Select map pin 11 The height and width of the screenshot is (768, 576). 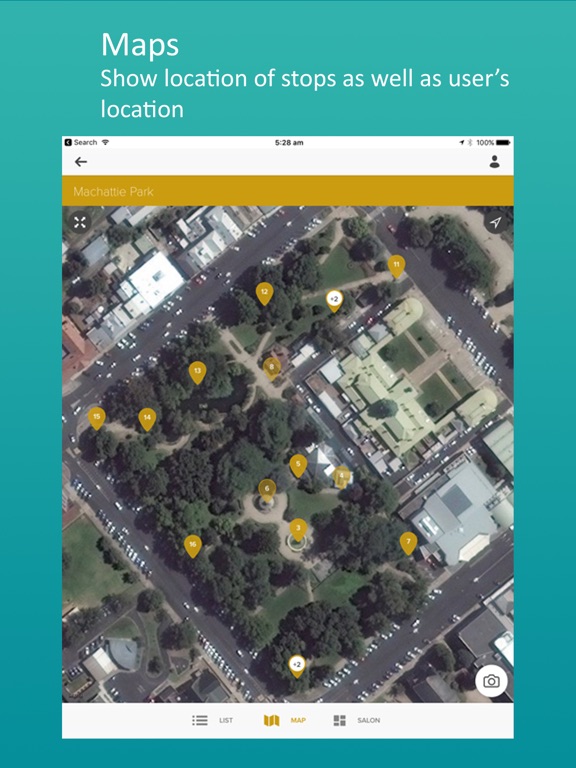(x=396, y=266)
